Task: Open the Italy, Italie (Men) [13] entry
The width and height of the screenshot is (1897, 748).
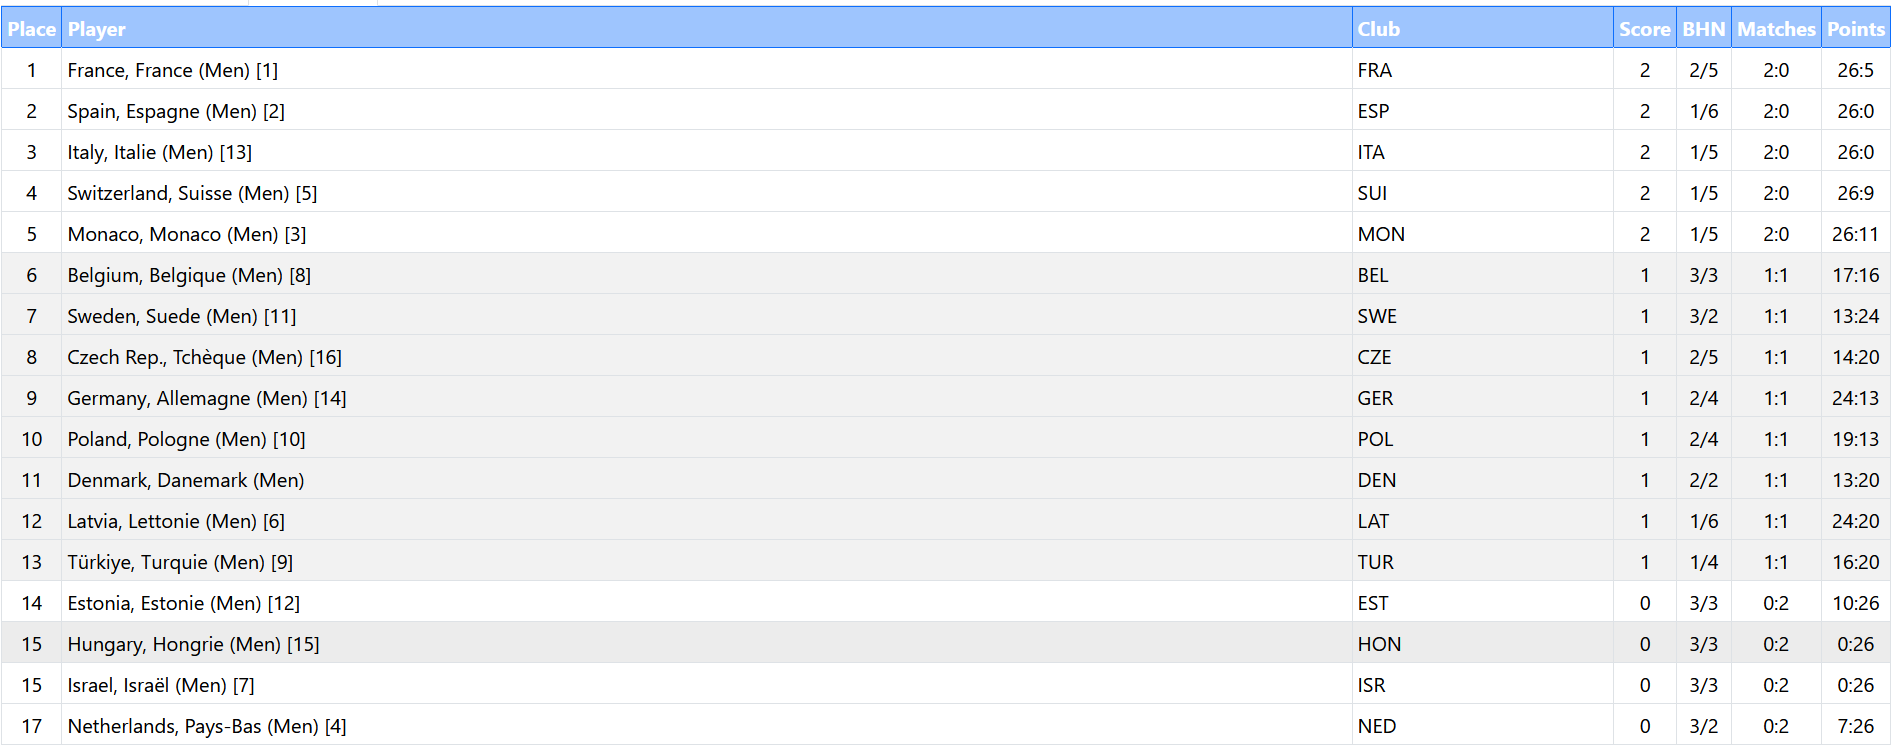Action: (x=160, y=152)
